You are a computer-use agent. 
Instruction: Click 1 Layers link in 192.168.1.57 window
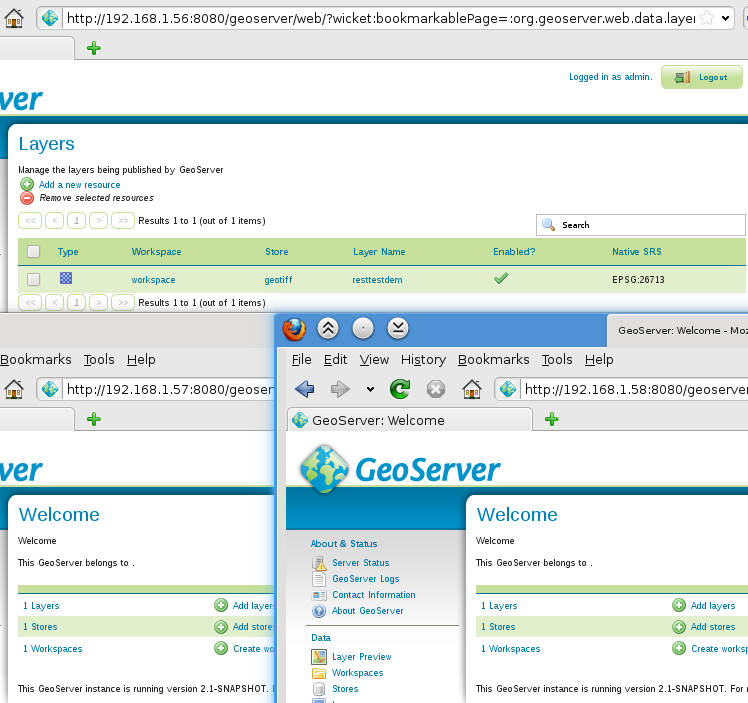tap(41, 606)
